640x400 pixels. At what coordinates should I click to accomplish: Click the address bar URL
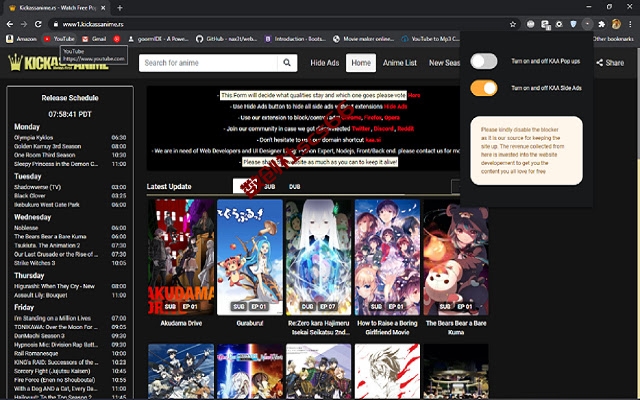click(93, 24)
